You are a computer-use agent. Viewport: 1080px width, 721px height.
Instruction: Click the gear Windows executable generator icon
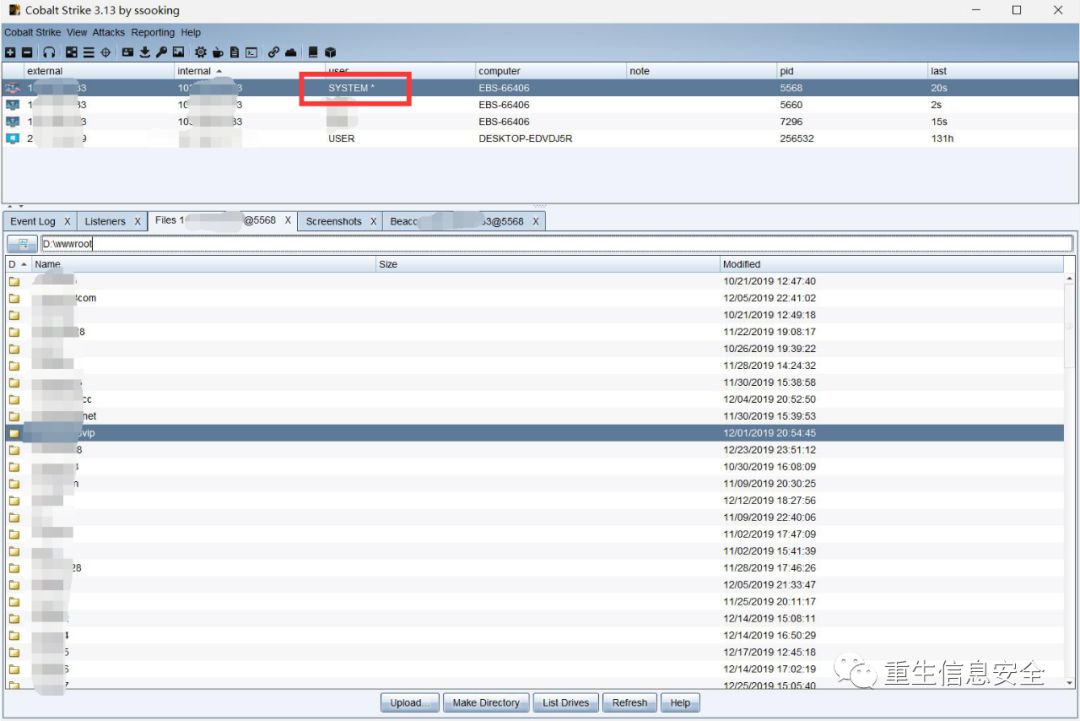pos(200,52)
